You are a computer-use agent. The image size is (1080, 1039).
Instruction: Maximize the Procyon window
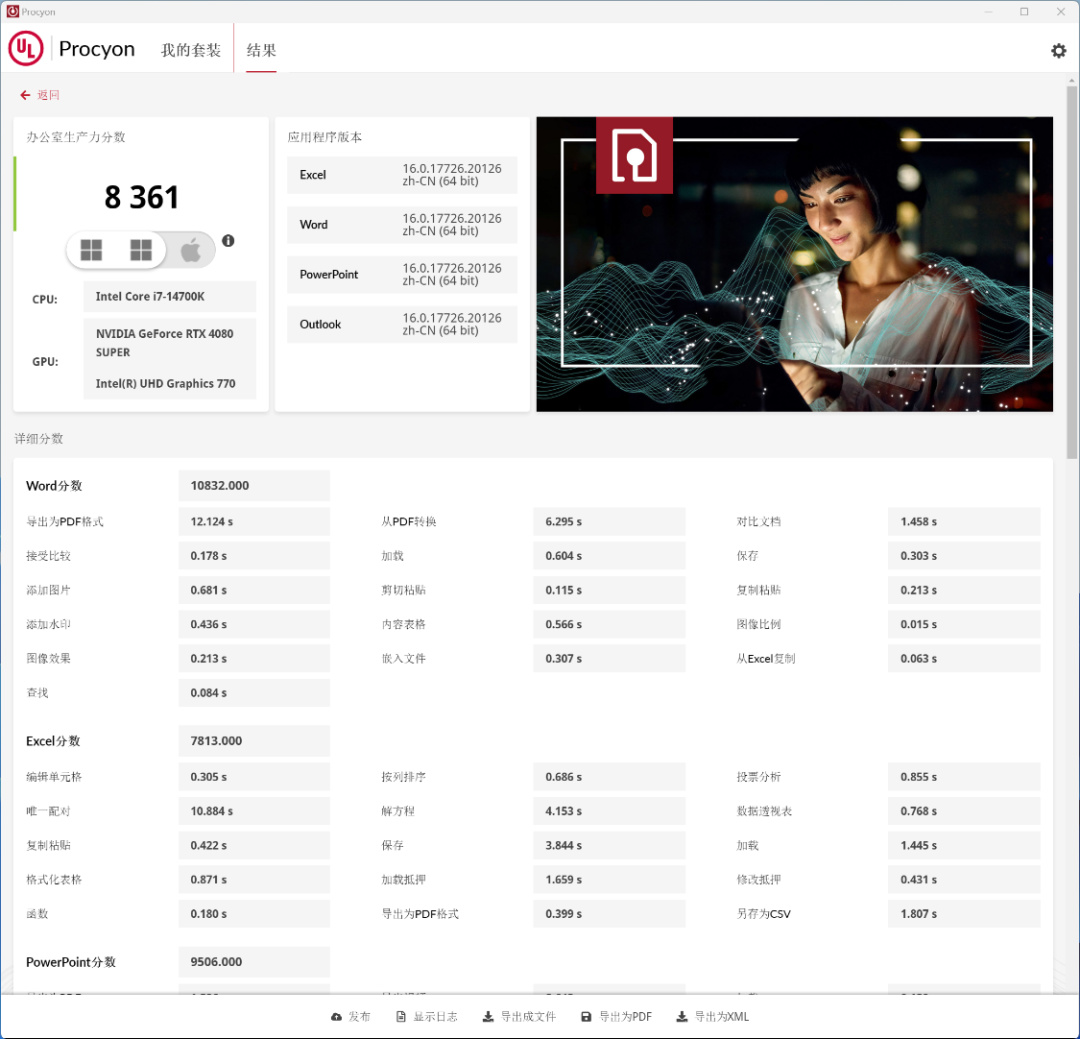1024,12
